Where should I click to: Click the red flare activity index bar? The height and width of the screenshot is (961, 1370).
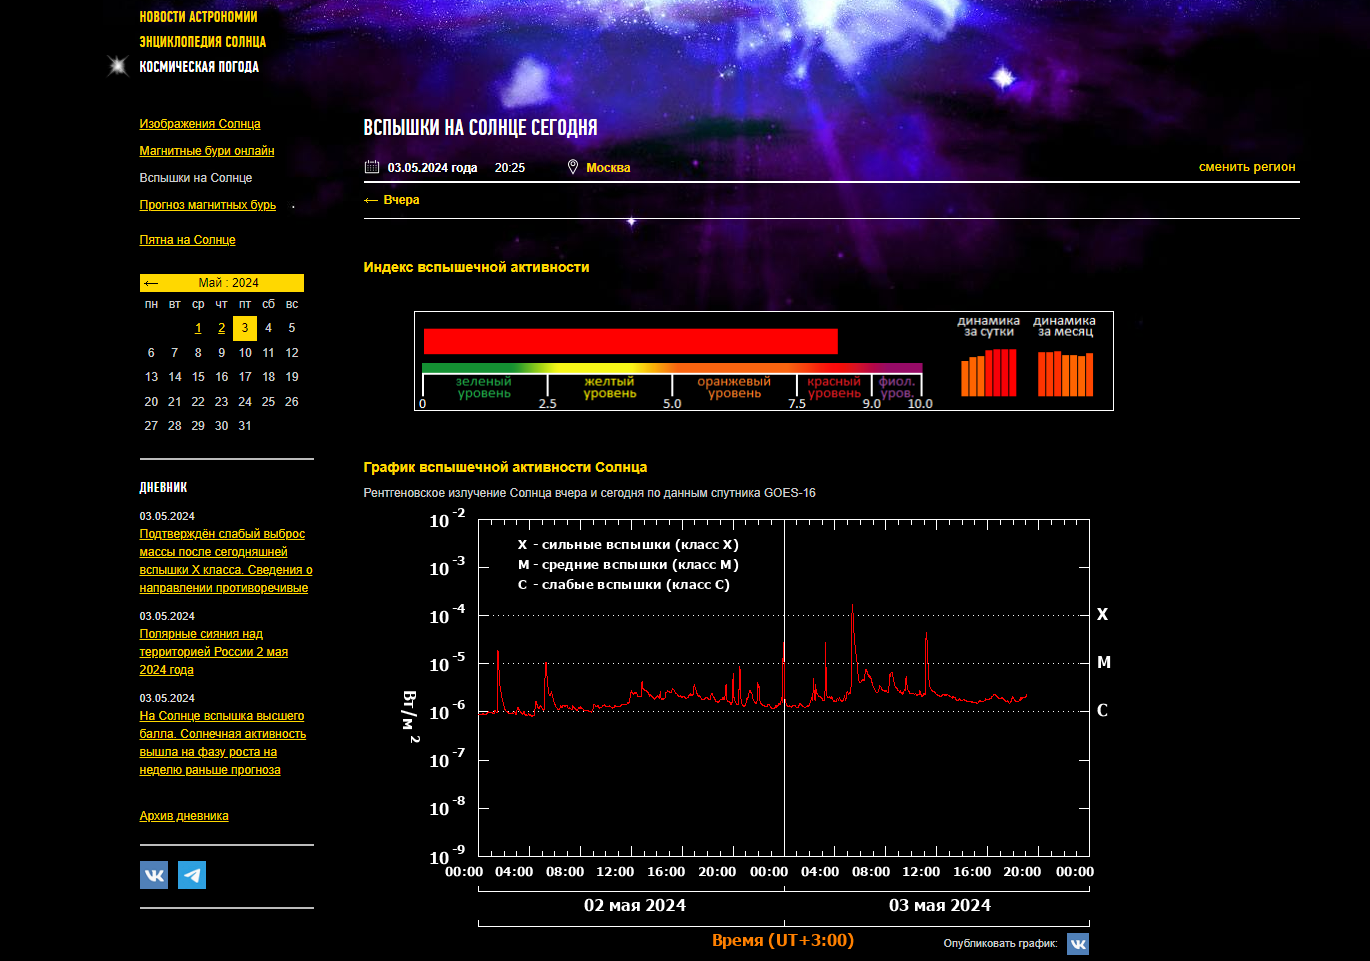pos(630,341)
